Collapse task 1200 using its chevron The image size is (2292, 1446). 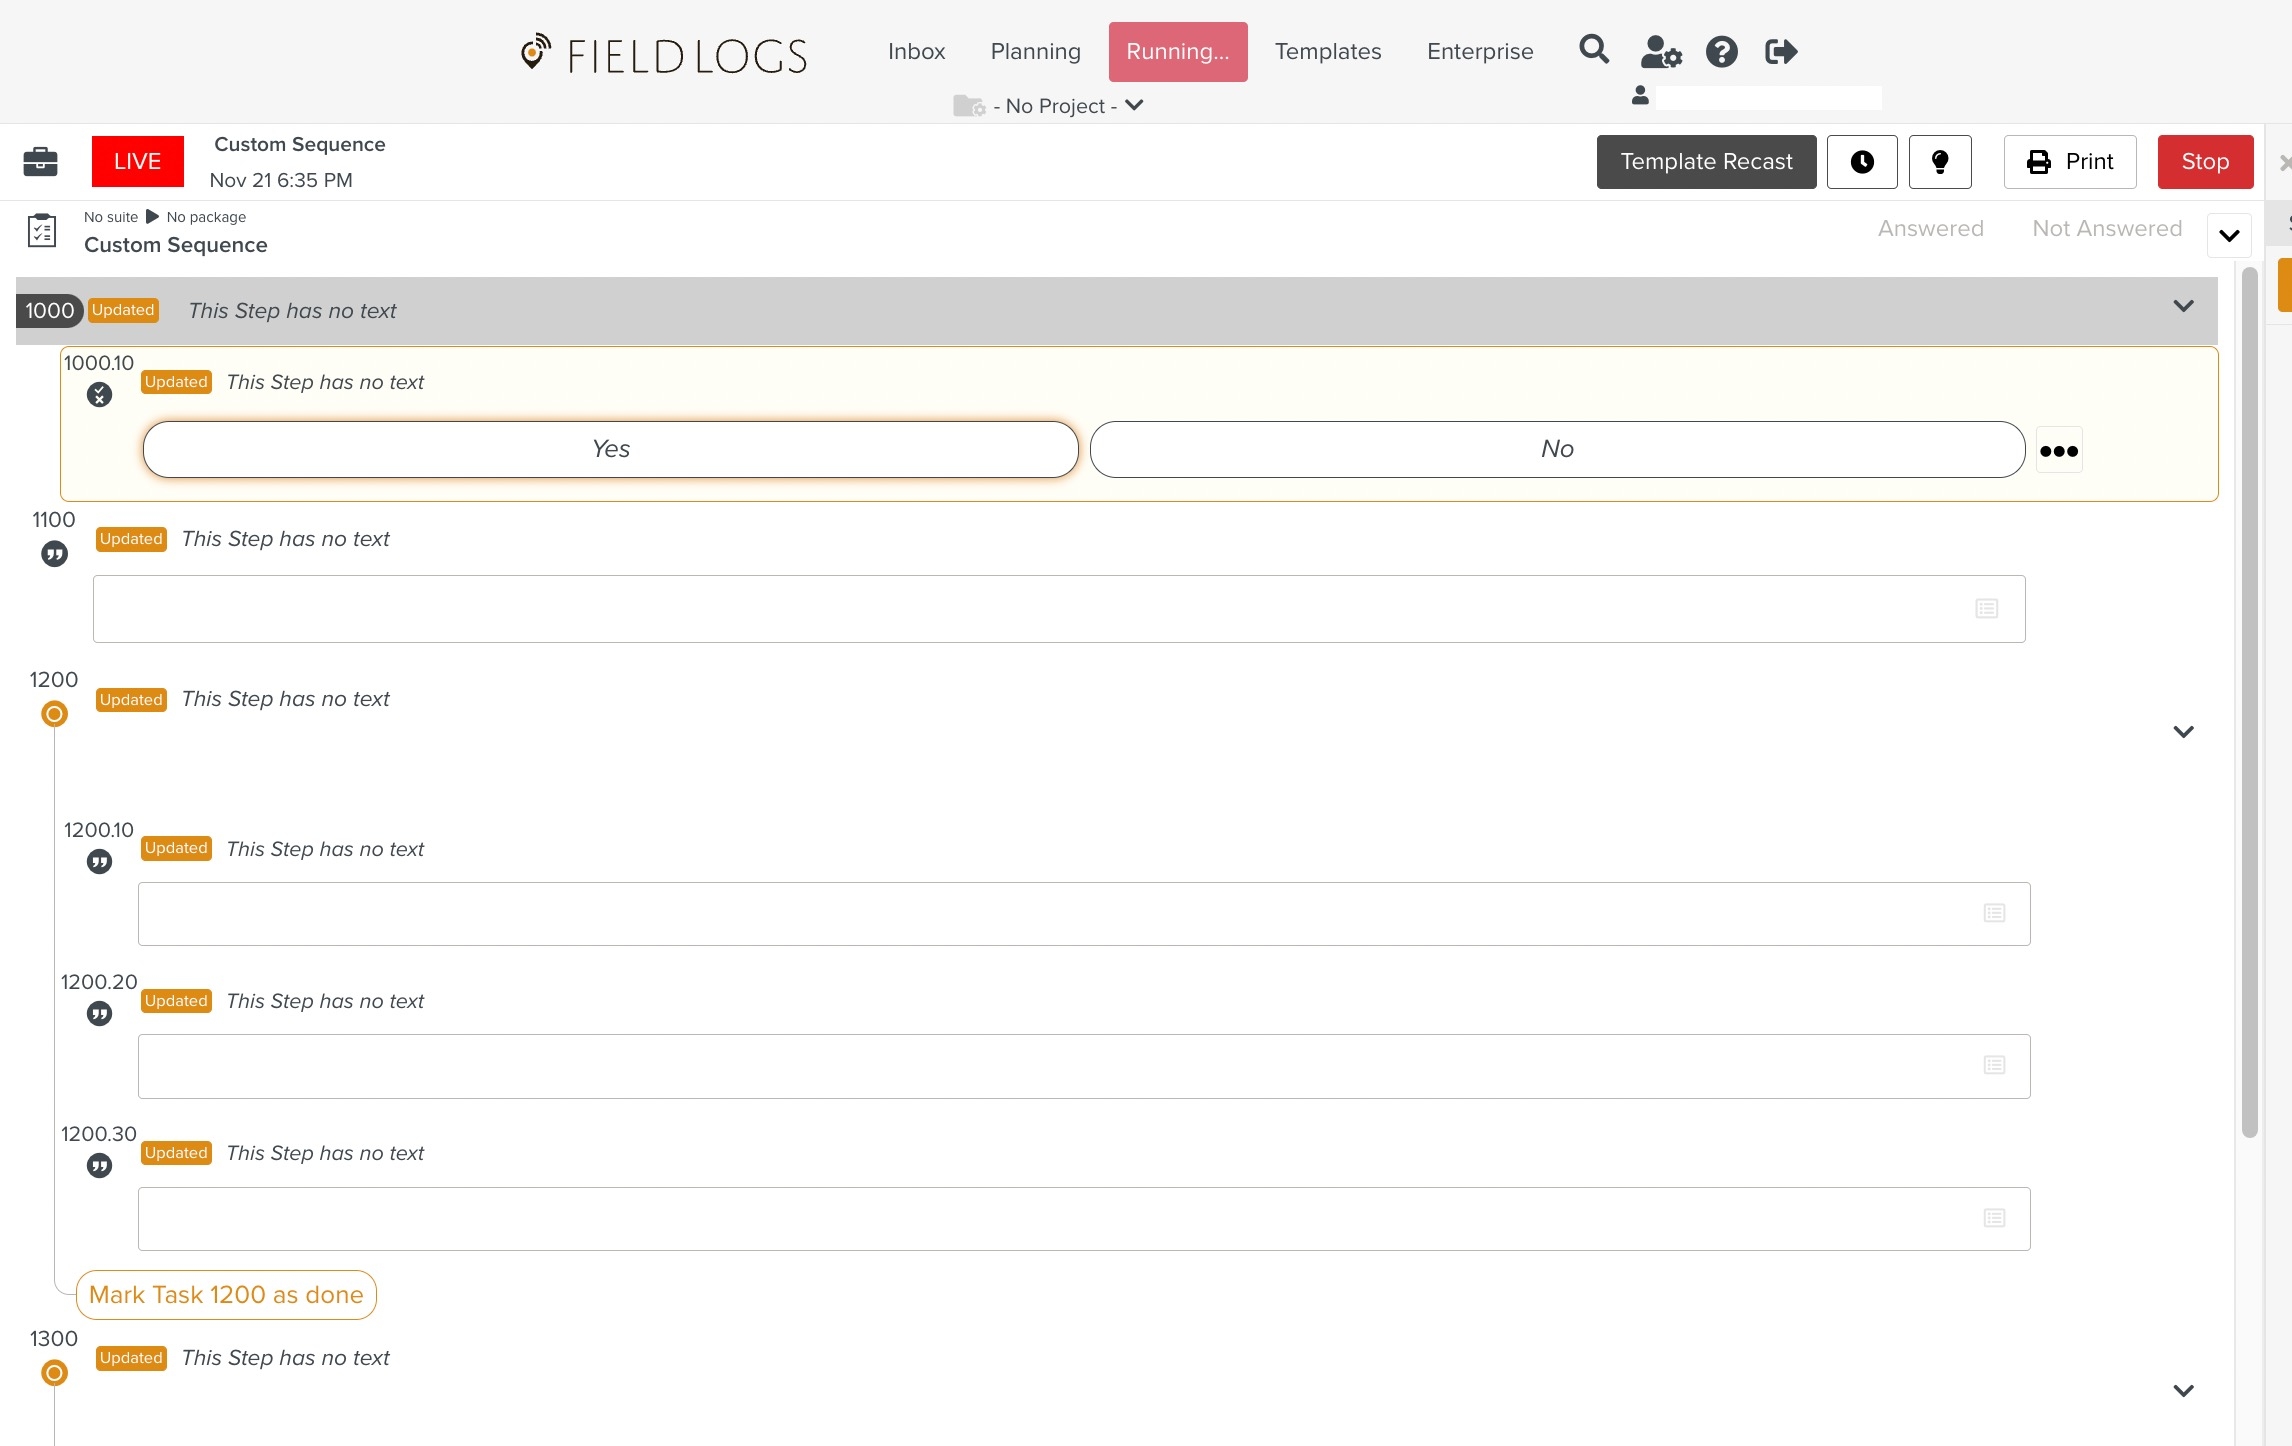click(x=2183, y=732)
